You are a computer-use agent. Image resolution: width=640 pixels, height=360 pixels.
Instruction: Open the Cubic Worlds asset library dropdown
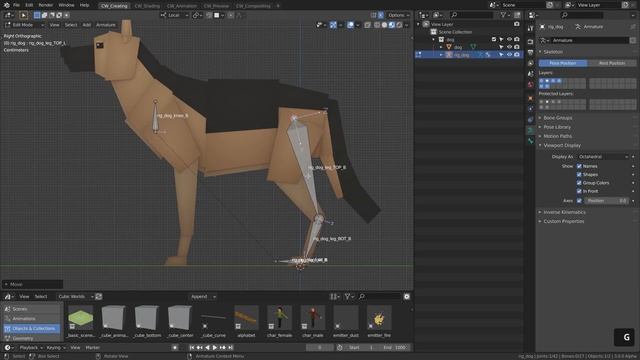click(75, 297)
